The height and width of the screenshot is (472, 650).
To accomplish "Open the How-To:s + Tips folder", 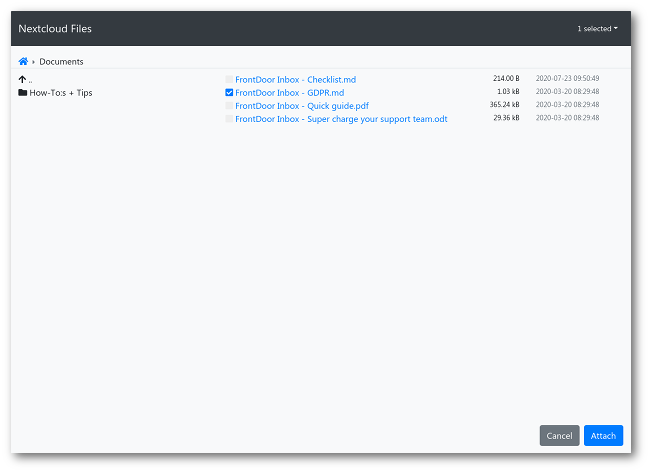I will [x=60, y=93].
